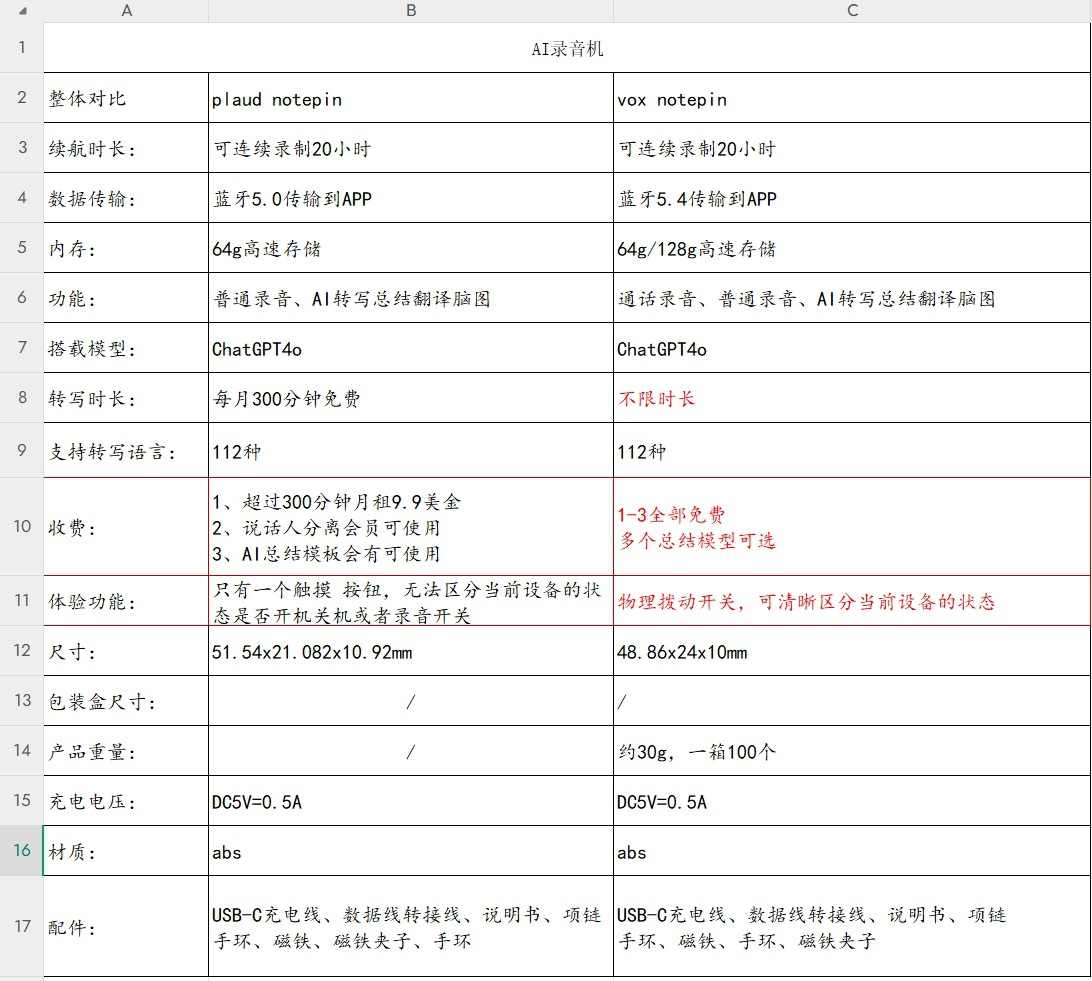
Task: Select cell vox notepin
Action: click(x=852, y=97)
